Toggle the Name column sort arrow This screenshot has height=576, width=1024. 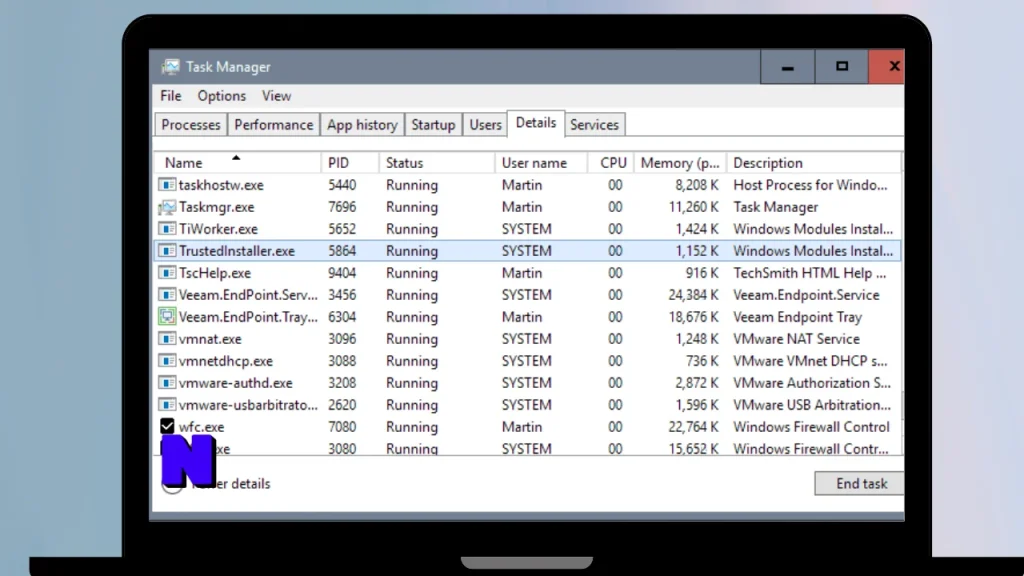(x=236, y=157)
